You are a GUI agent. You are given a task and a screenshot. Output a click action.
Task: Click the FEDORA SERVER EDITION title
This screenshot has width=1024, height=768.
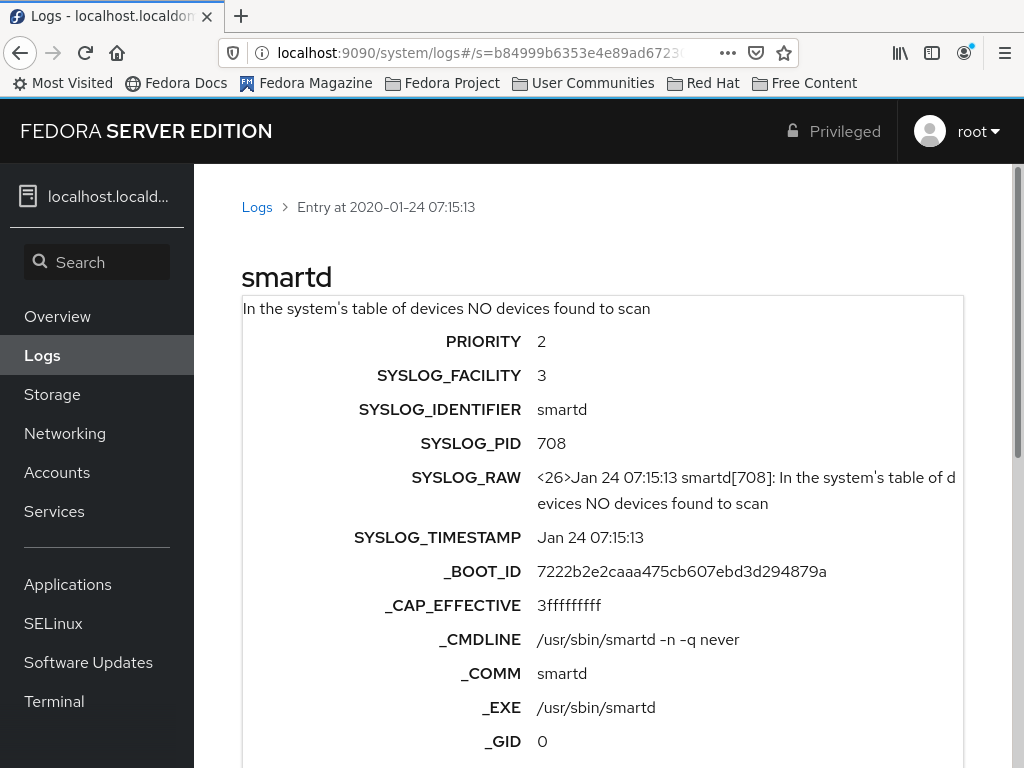pos(146,131)
